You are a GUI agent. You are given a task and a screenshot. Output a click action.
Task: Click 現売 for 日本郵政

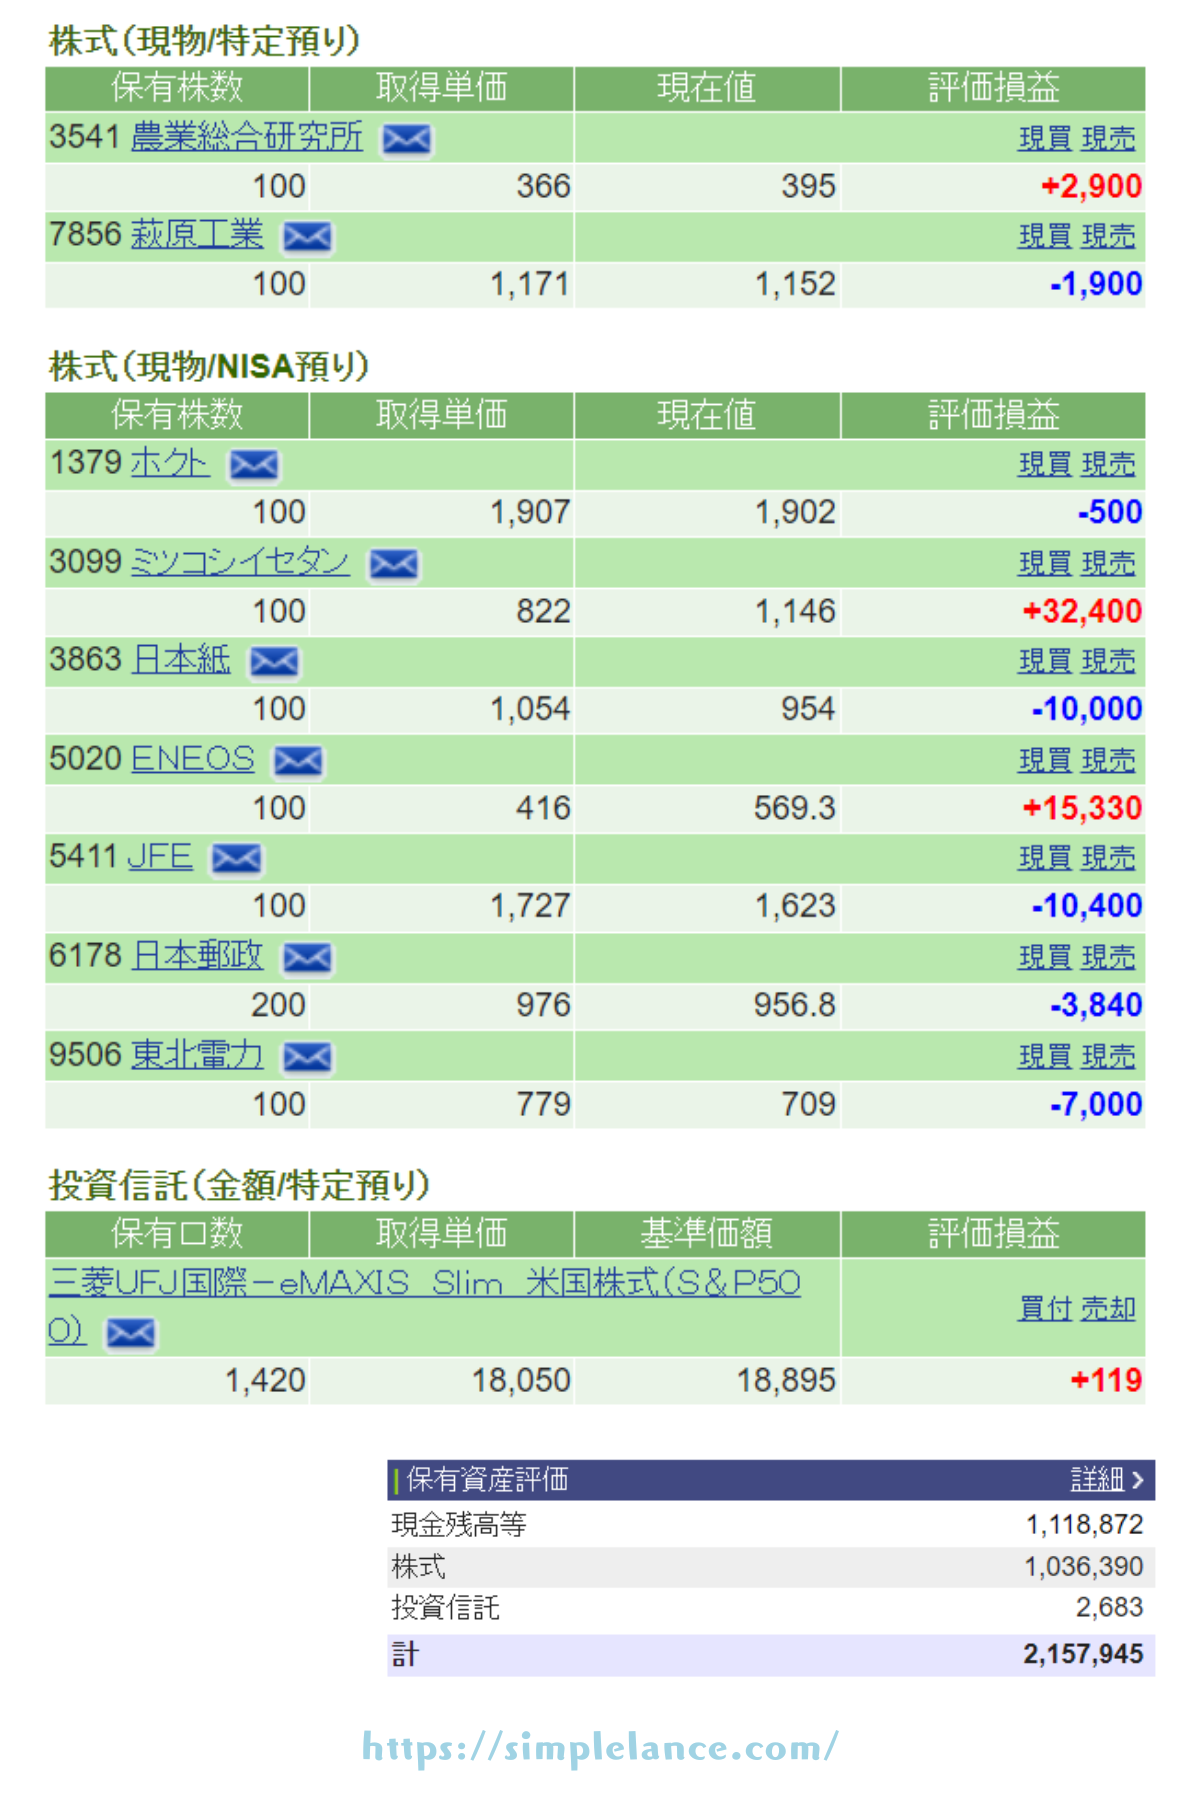pos(1108,958)
